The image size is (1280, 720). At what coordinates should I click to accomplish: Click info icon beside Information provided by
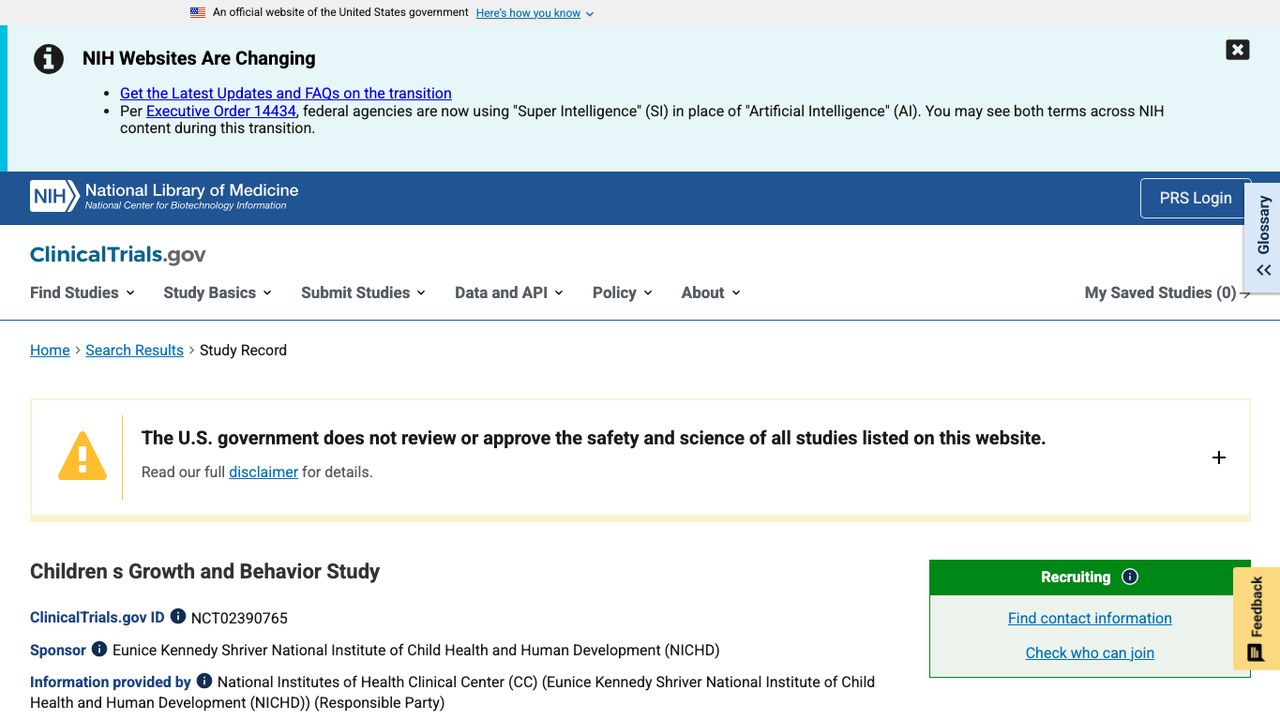pyautogui.click(x=204, y=681)
